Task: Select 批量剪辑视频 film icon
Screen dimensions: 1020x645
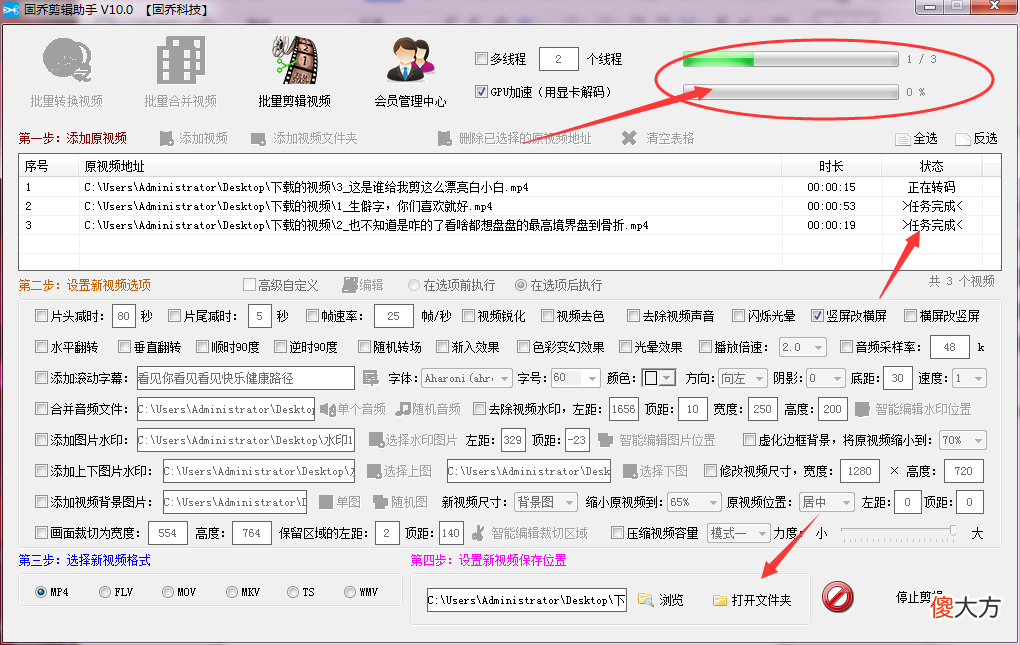Action: click(295, 60)
